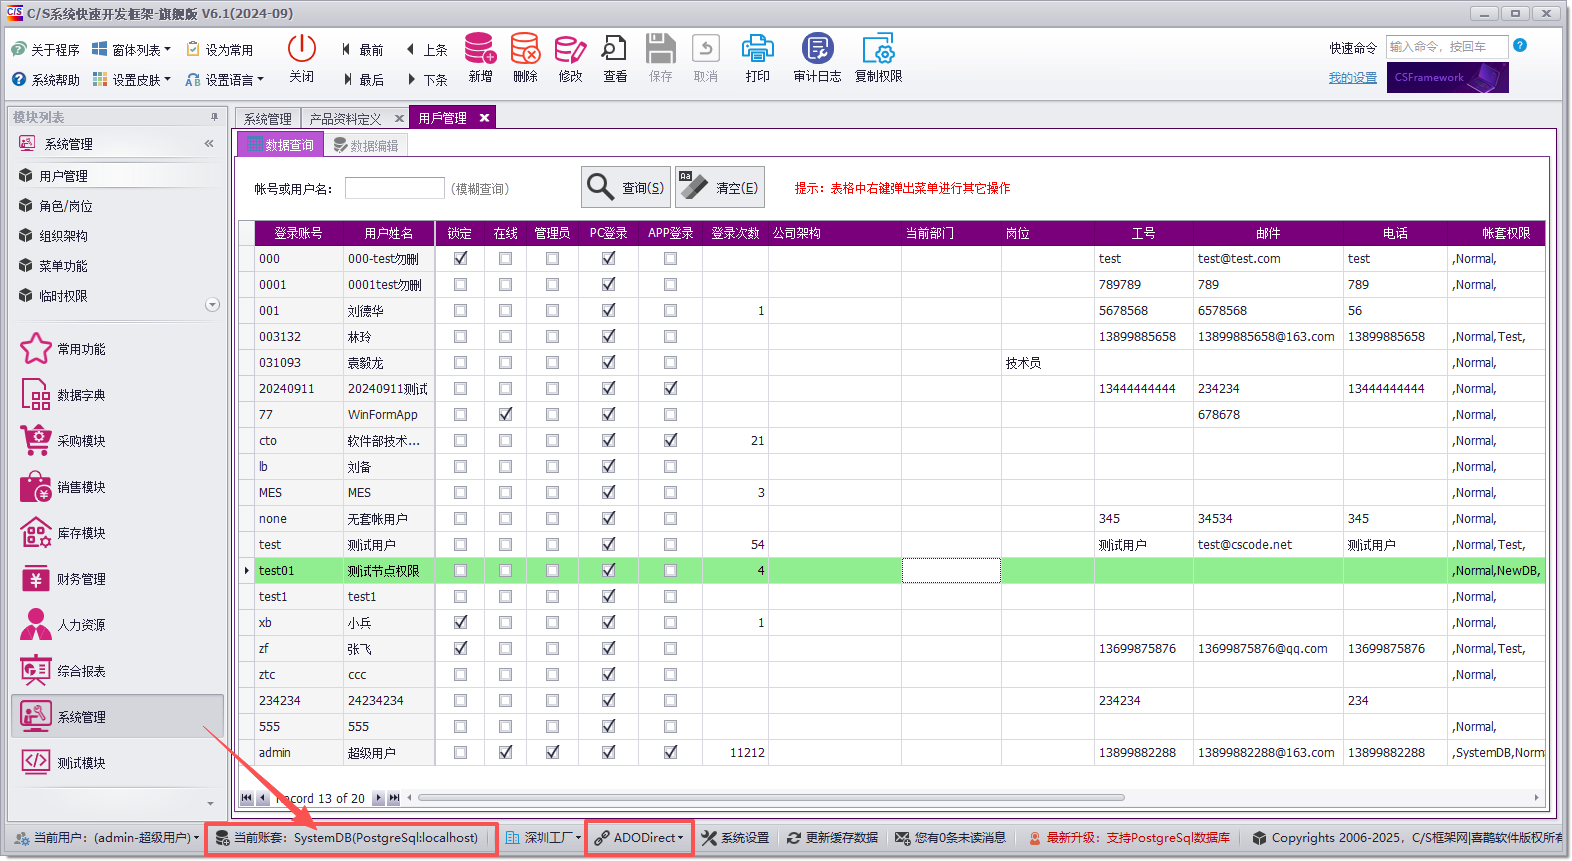
Task: Click the 快速命令 input box
Action: tap(1446, 46)
